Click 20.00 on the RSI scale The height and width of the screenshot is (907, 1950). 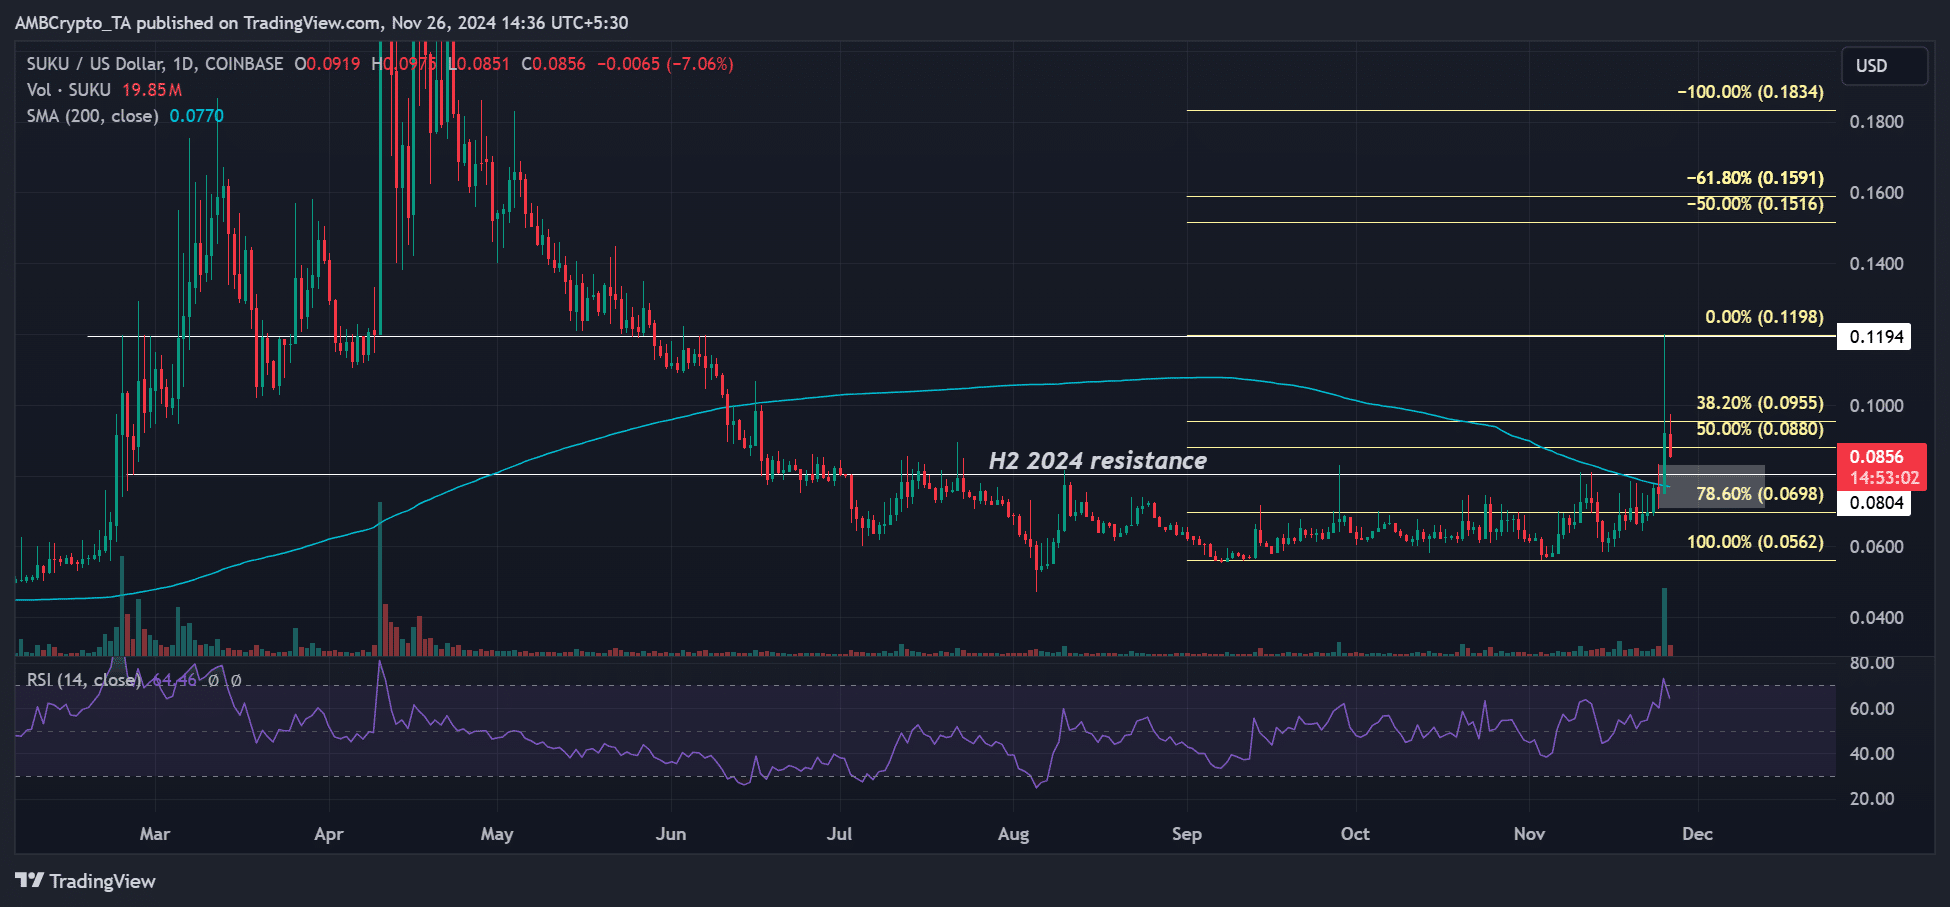[x=1872, y=799]
